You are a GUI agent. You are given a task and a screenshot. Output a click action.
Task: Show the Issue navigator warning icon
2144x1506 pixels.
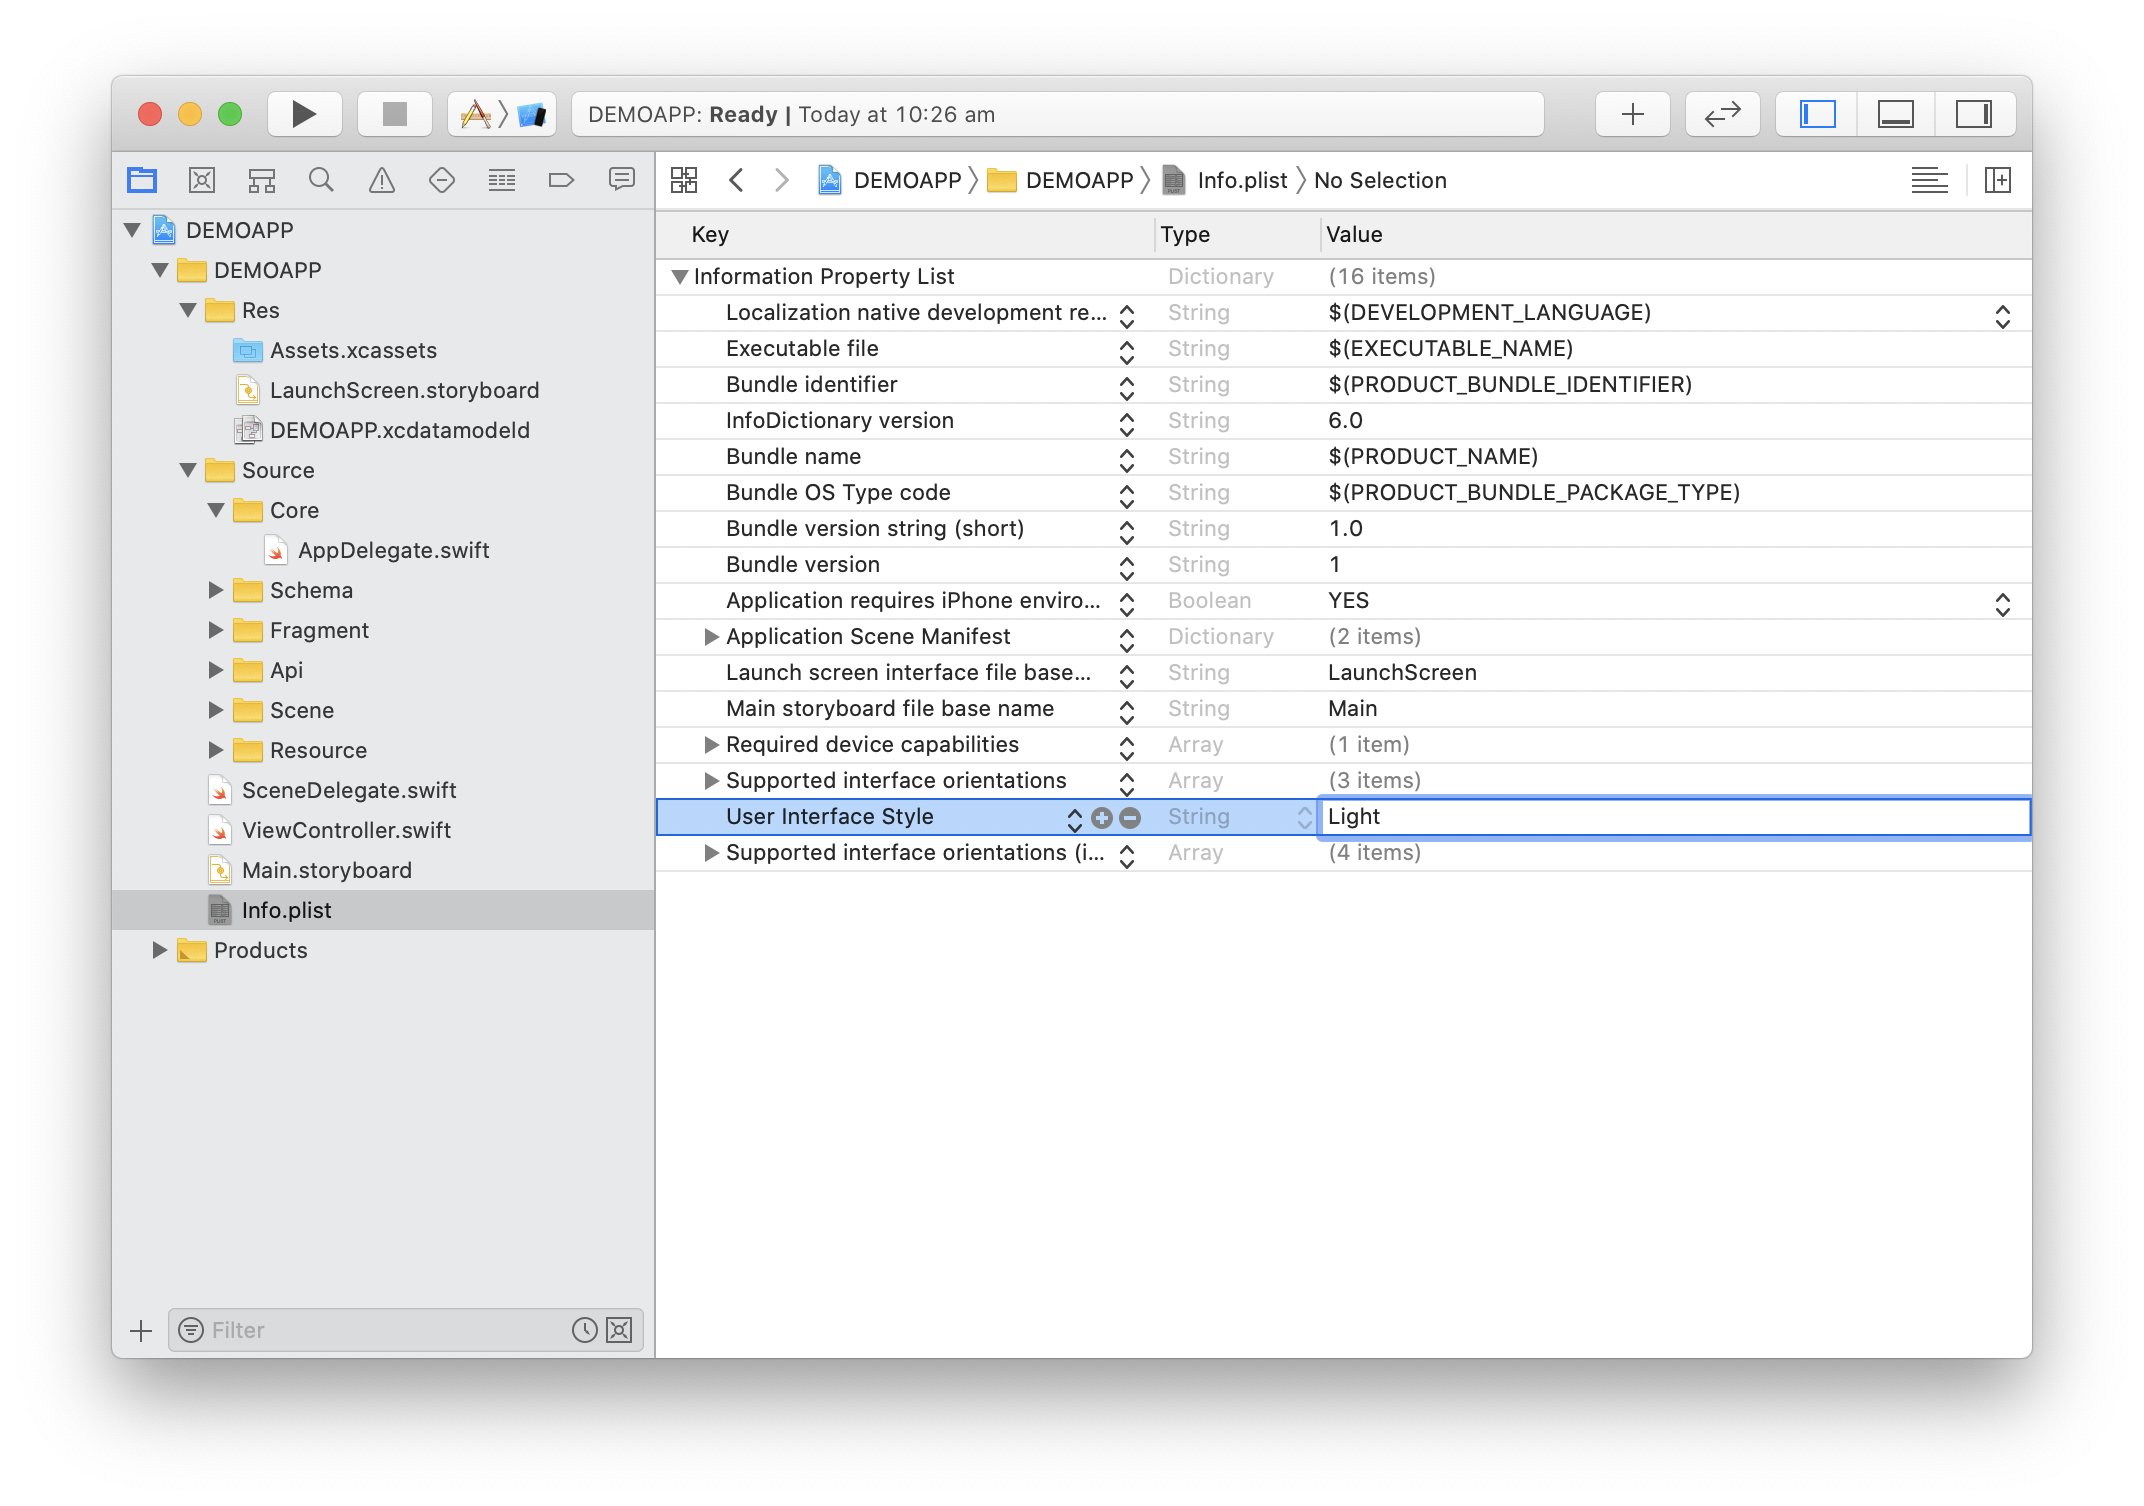(381, 180)
